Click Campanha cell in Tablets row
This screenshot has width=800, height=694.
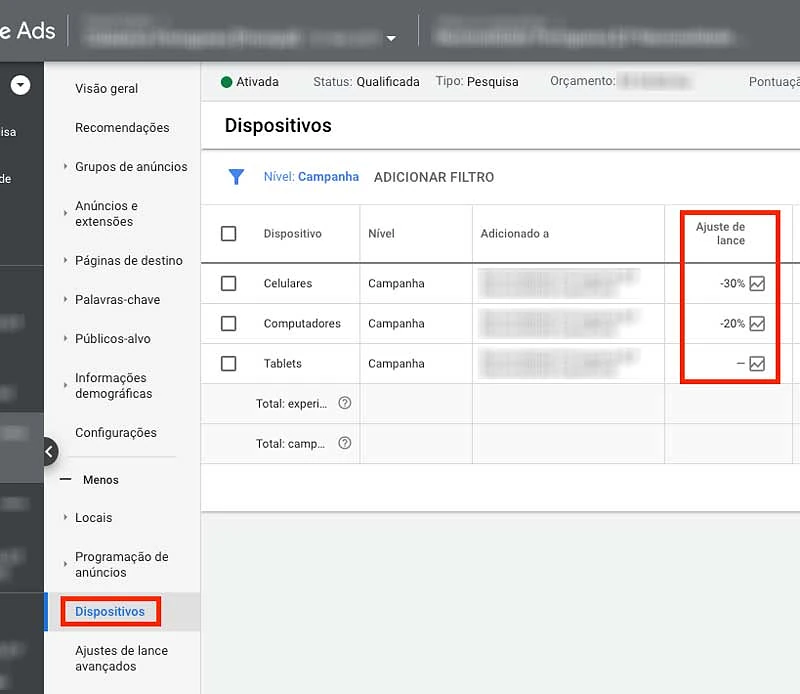pyautogui.click(x=396, y=363)
